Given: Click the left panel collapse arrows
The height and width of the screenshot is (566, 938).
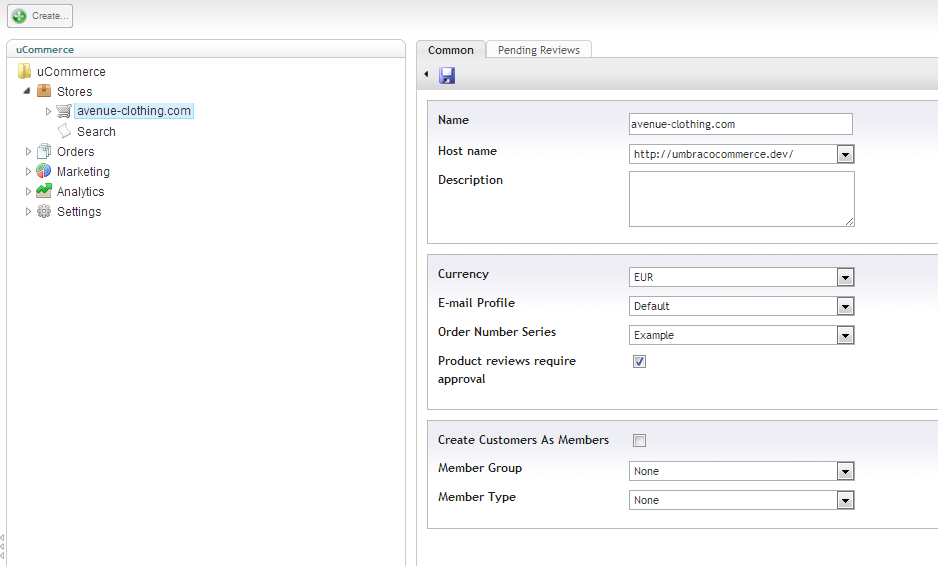Looking at the screenshot, I should 2,546.
